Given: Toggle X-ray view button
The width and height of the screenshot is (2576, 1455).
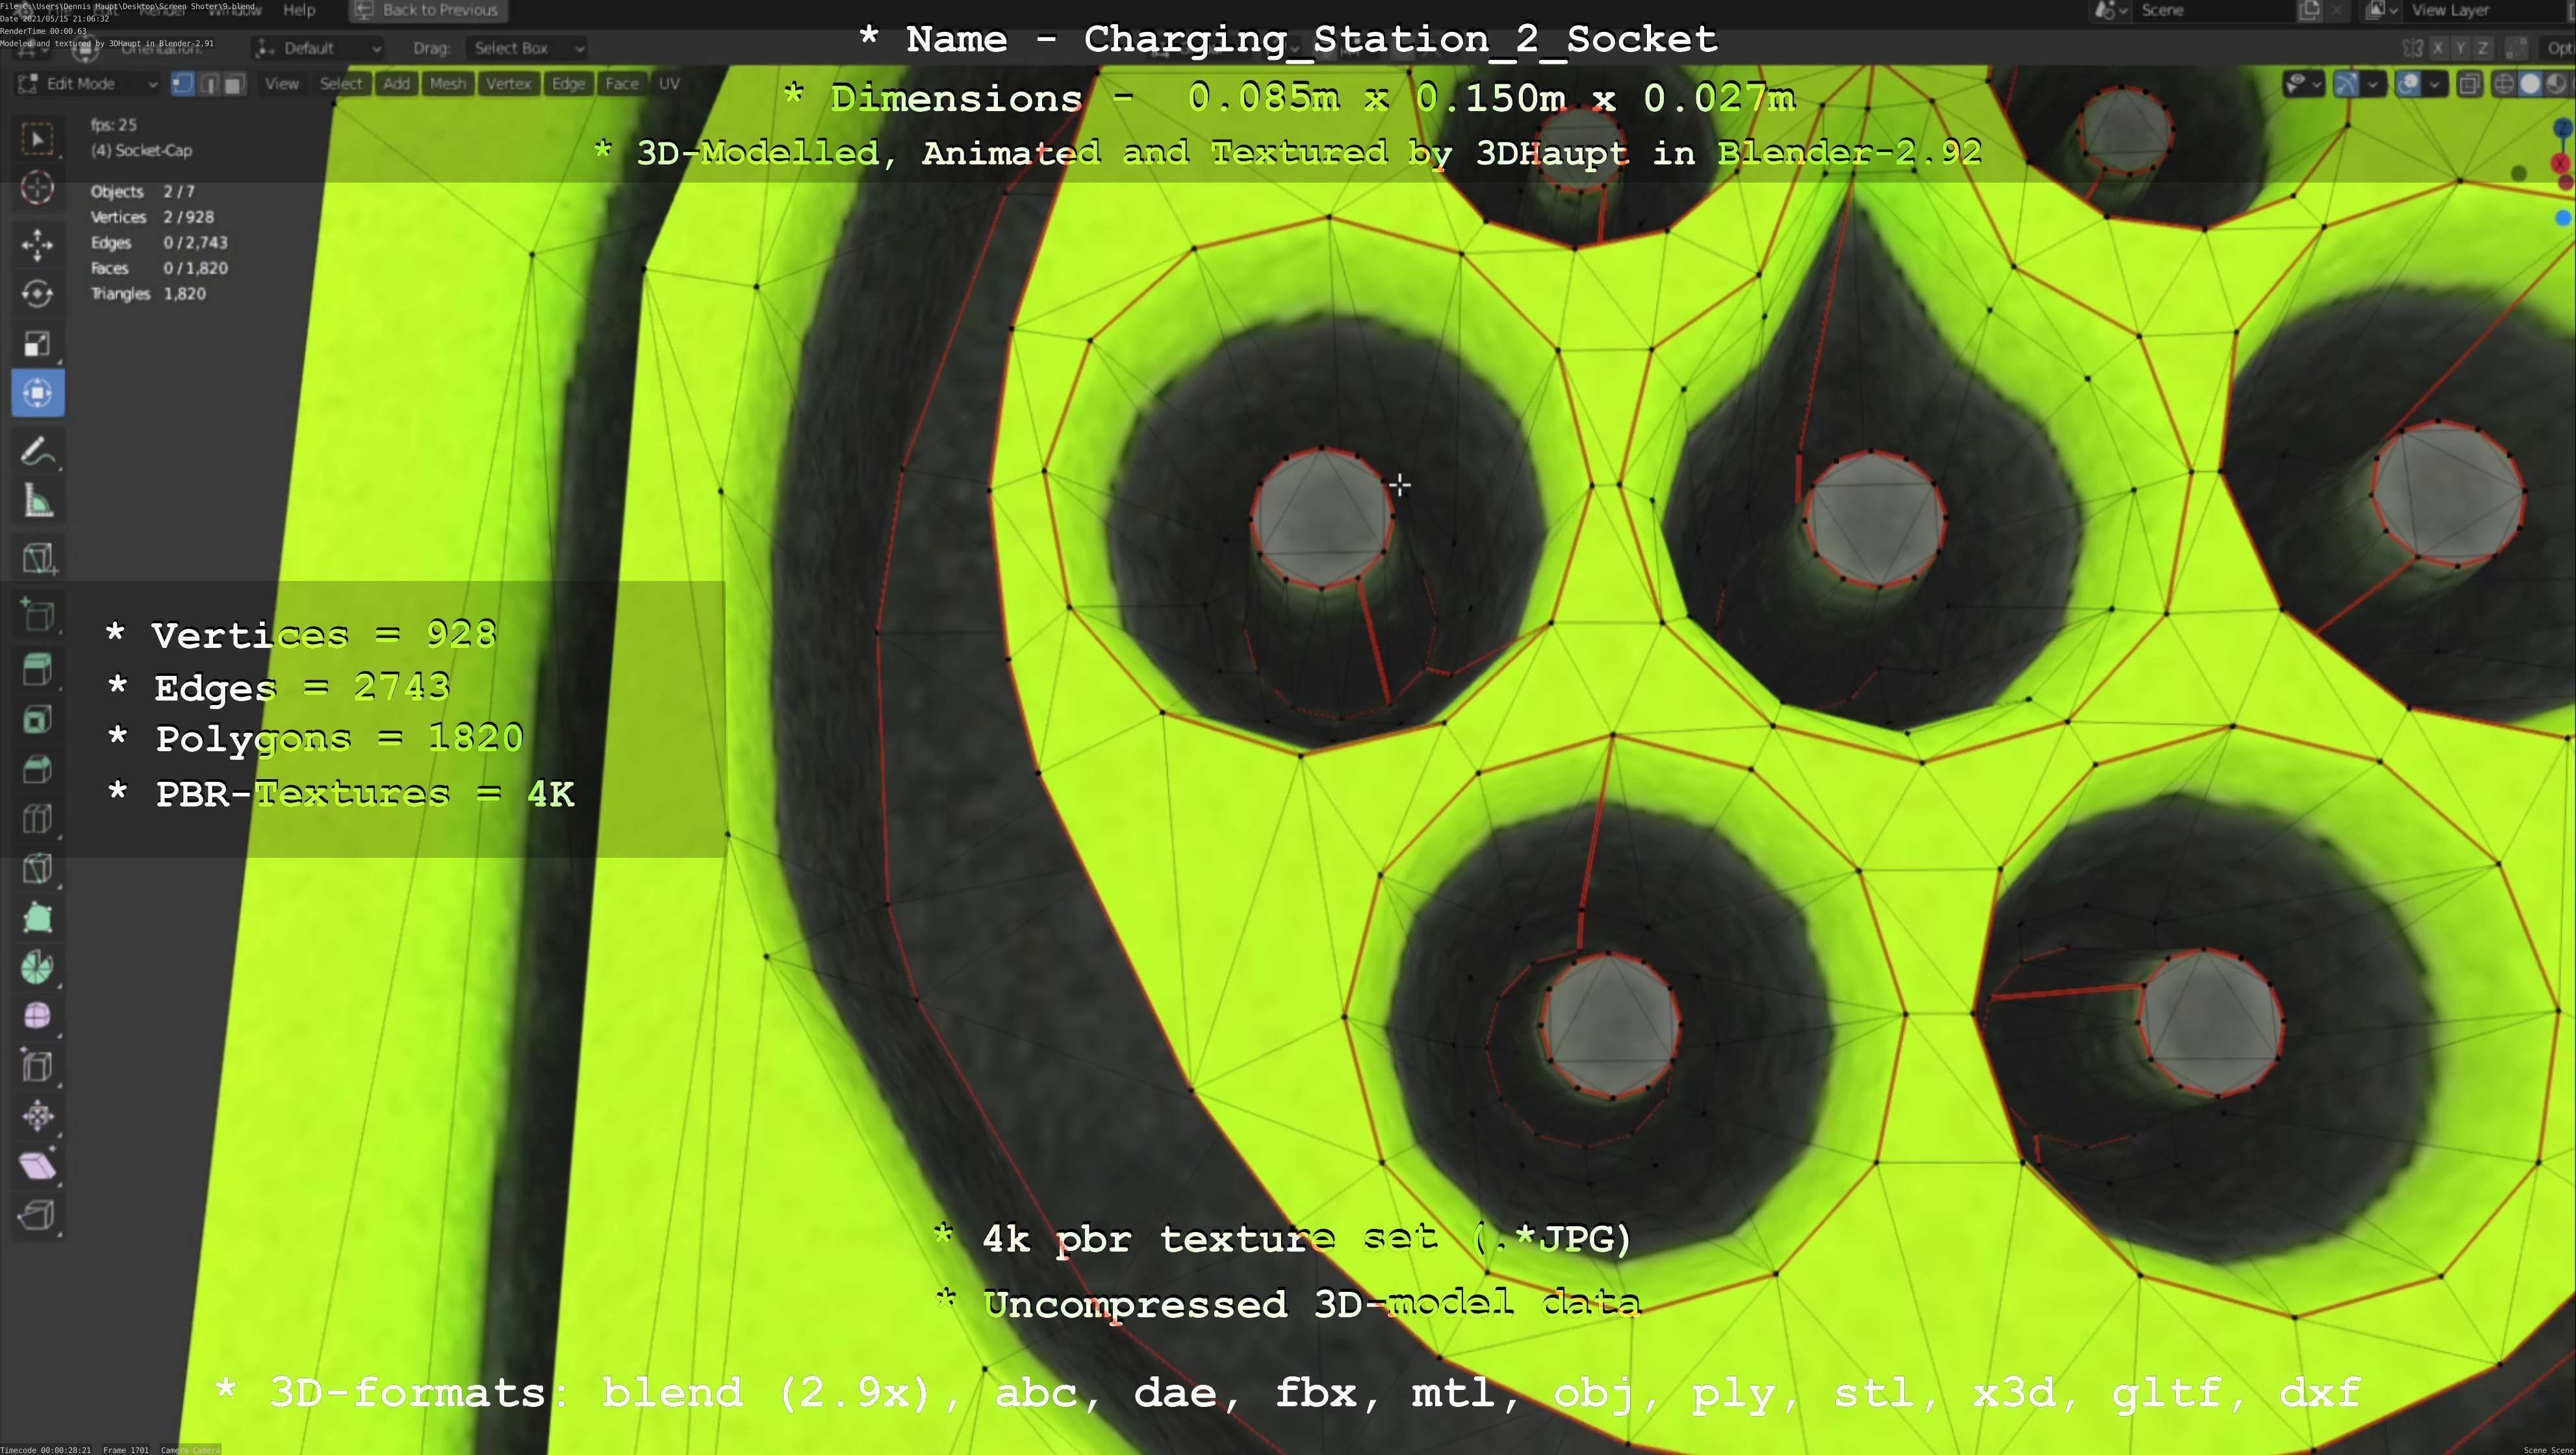Looking at the screenshot, I should (x=2469, y=84).
